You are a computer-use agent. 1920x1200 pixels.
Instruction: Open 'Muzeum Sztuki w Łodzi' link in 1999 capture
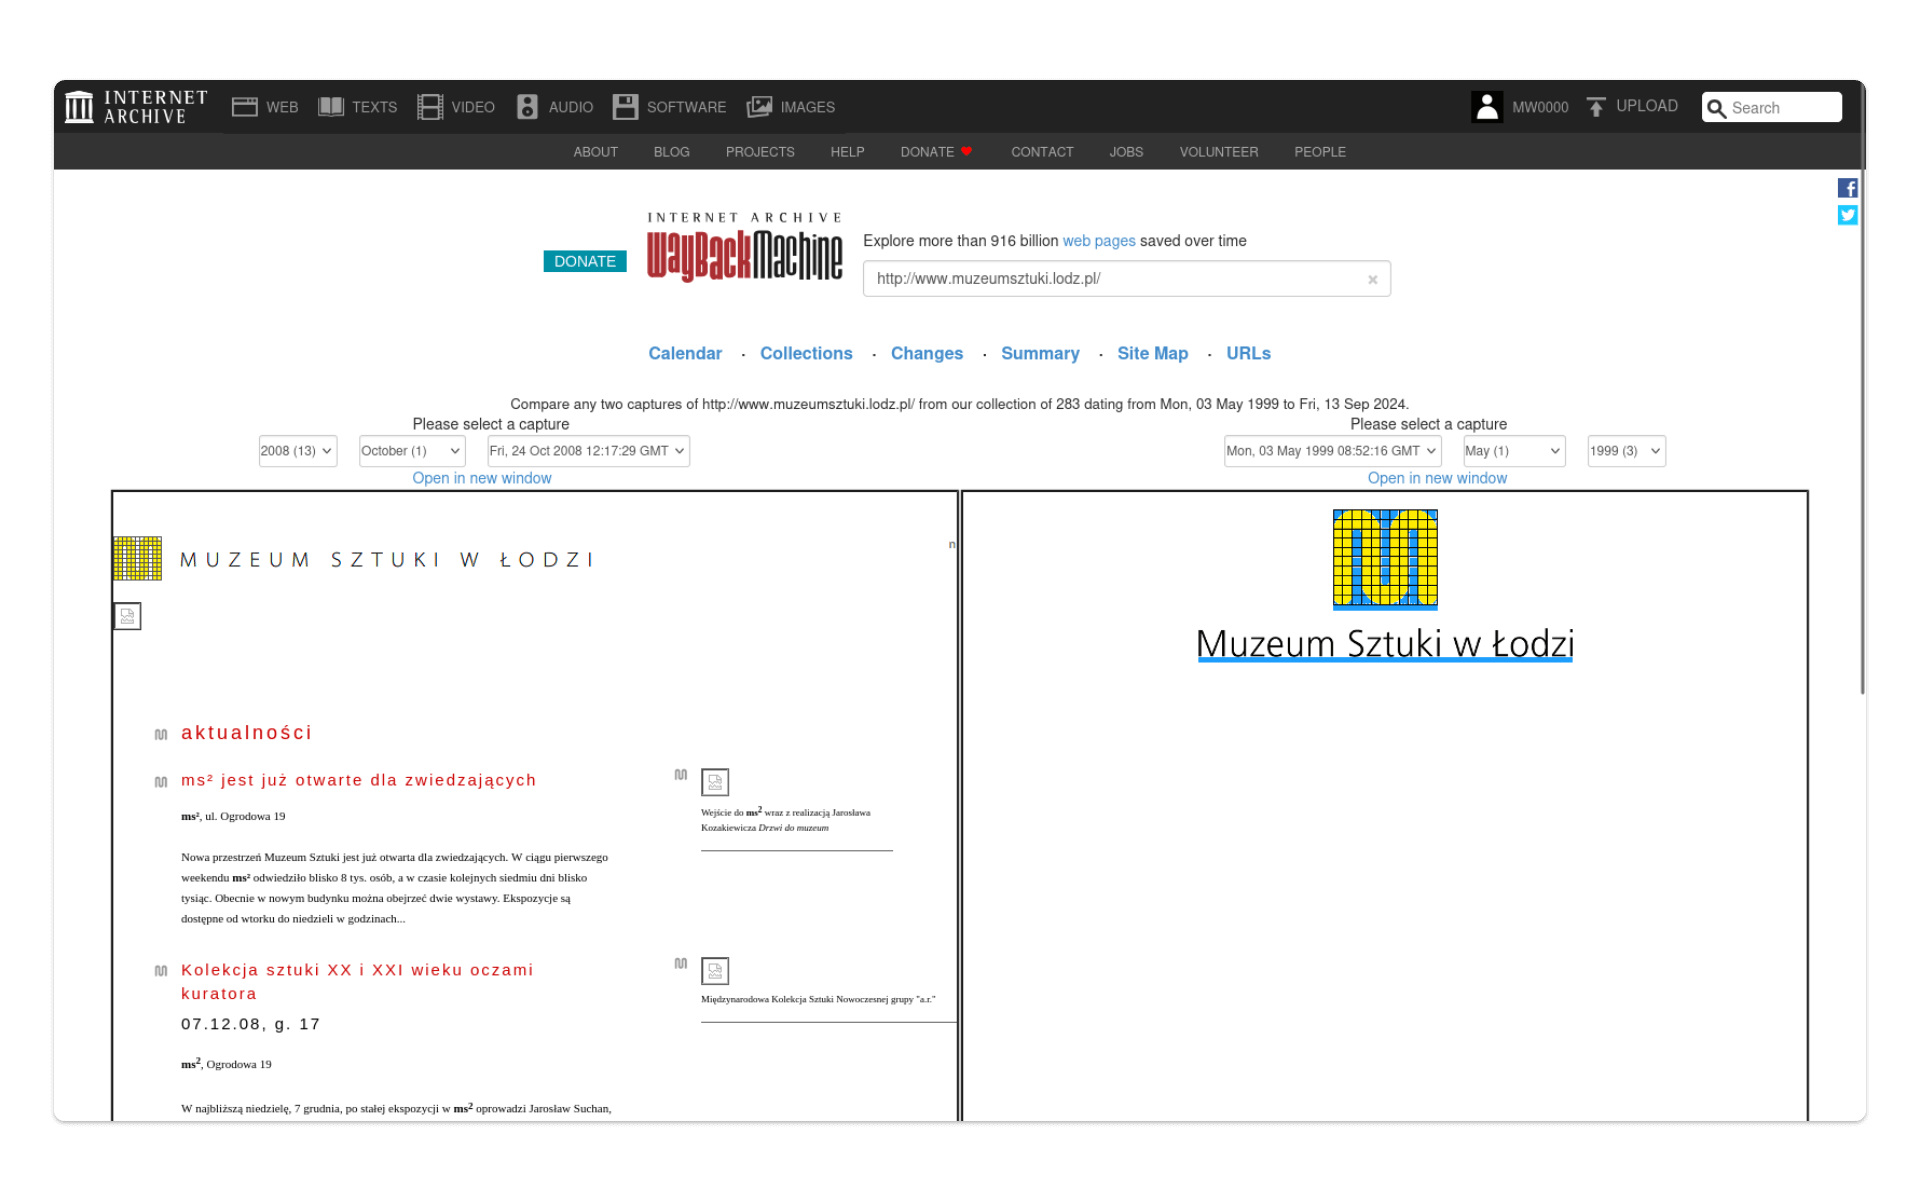click(1385, 644)
